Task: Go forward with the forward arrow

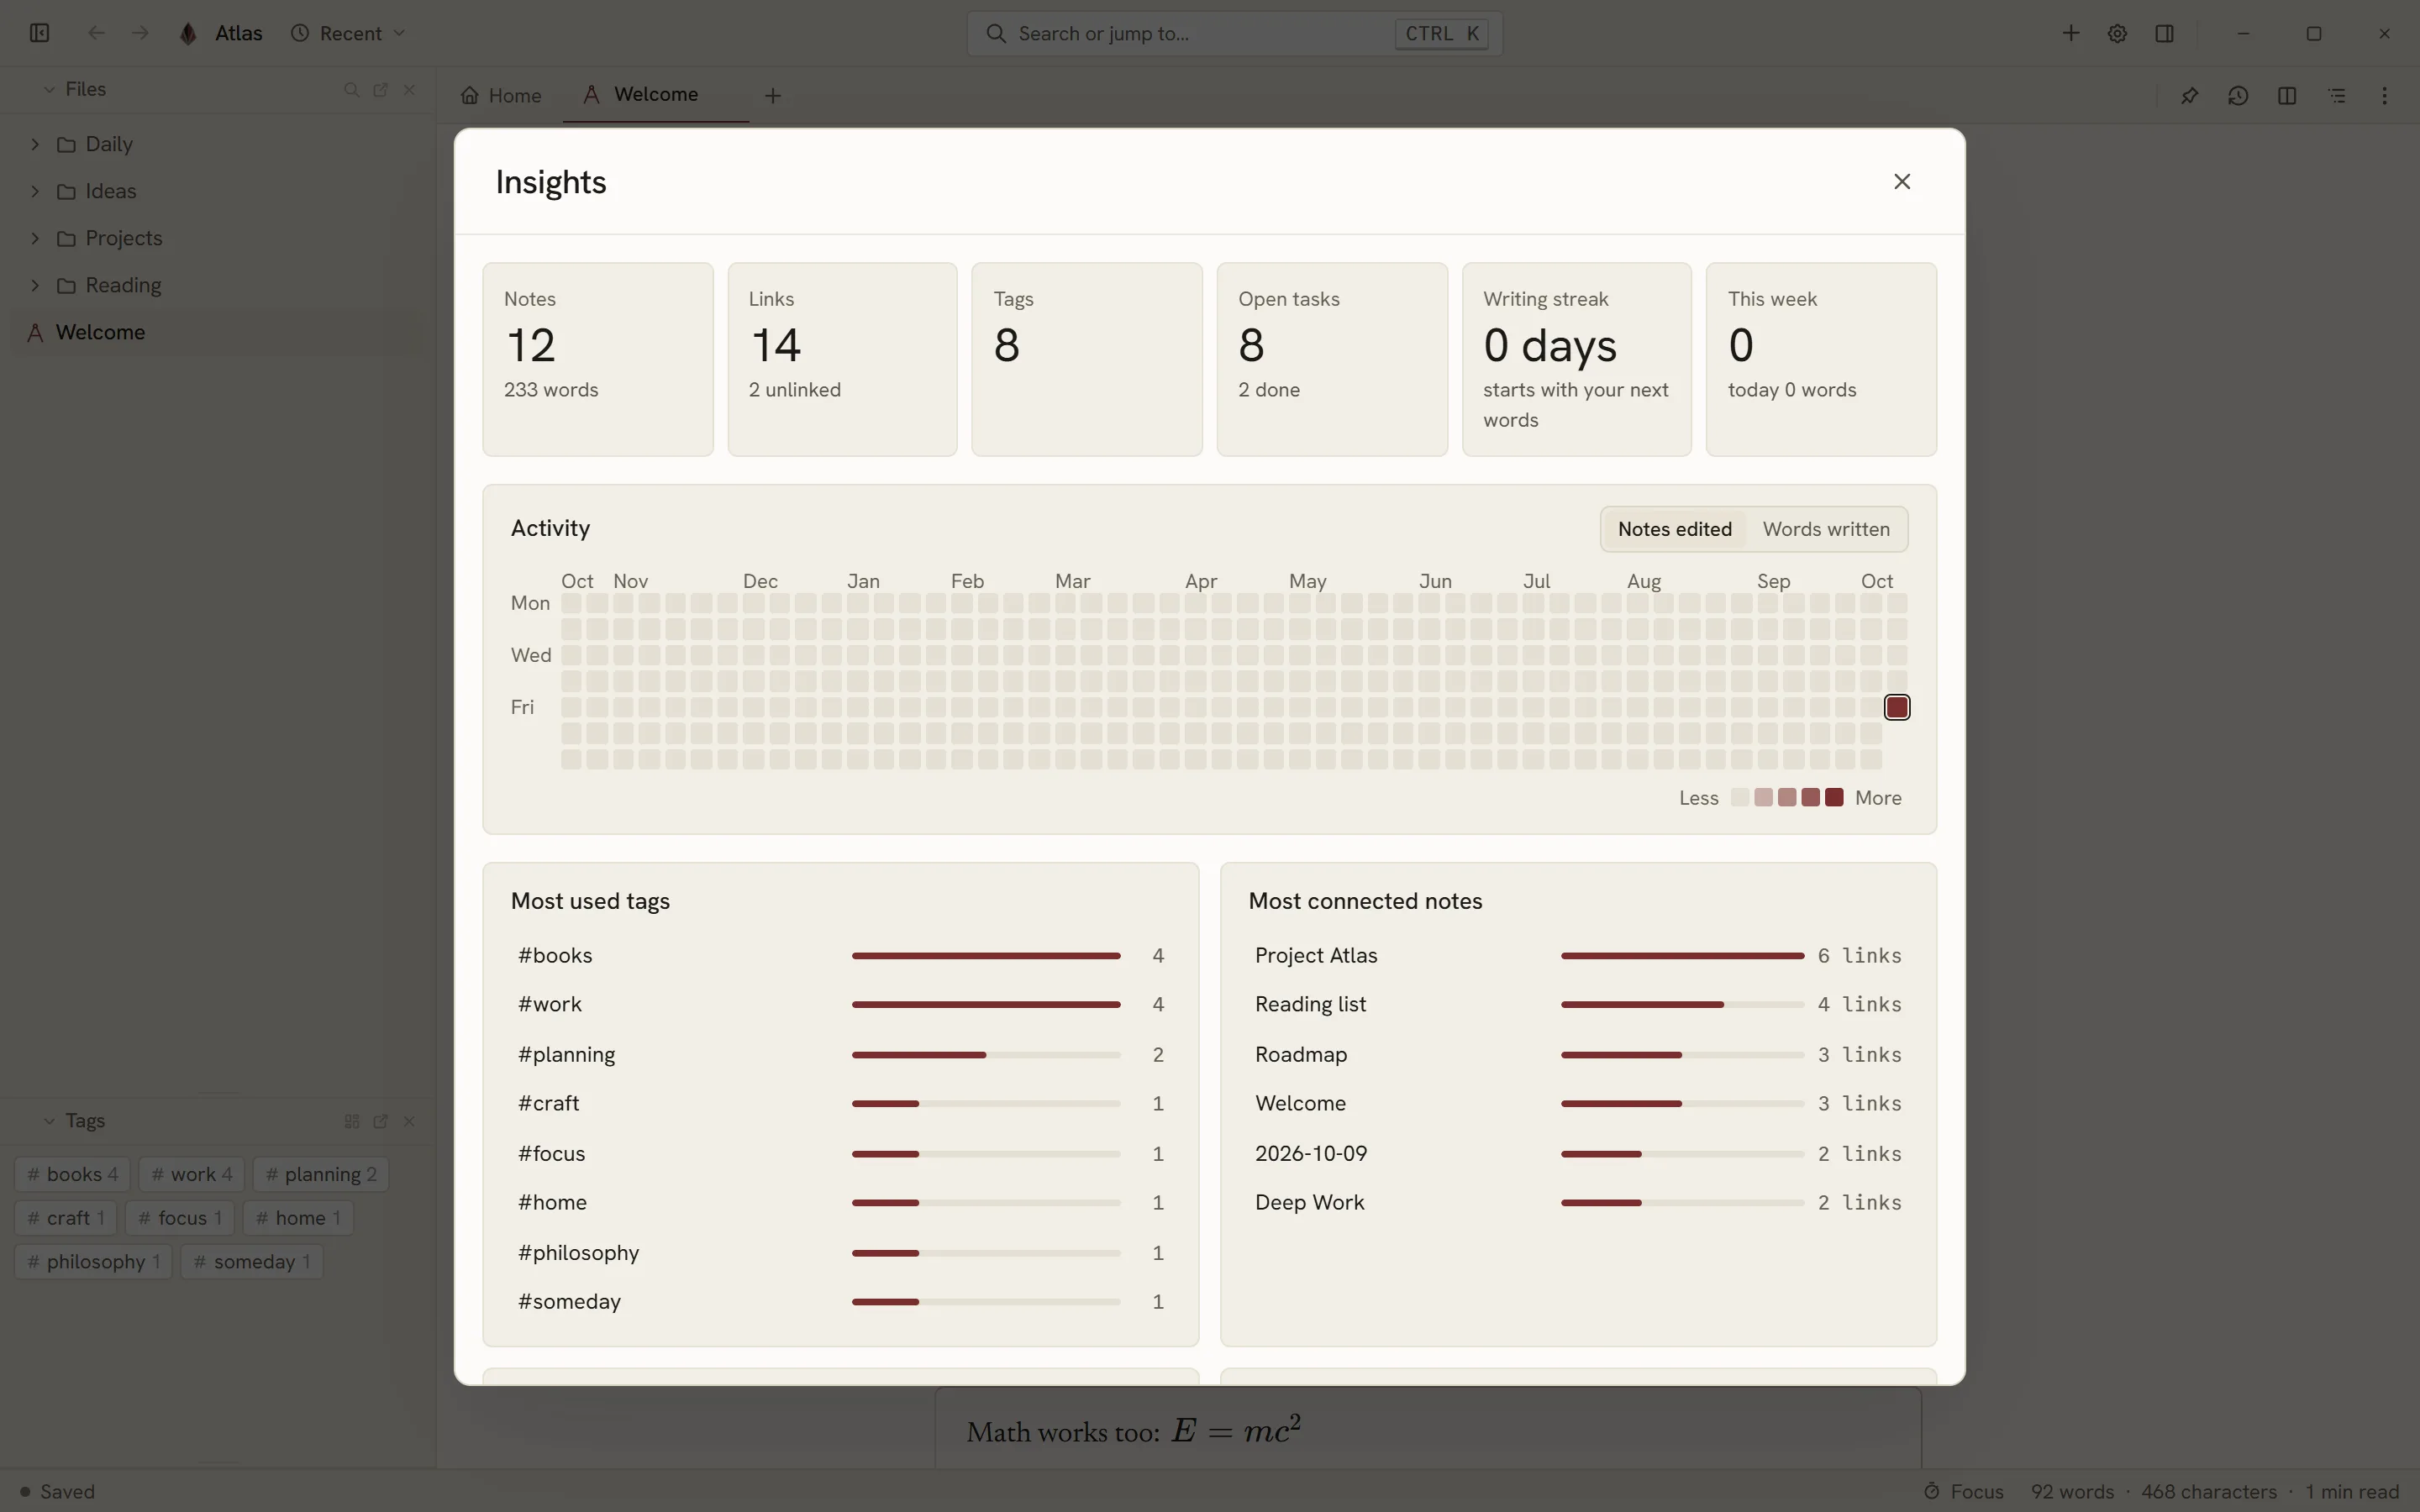Action: 140,33
